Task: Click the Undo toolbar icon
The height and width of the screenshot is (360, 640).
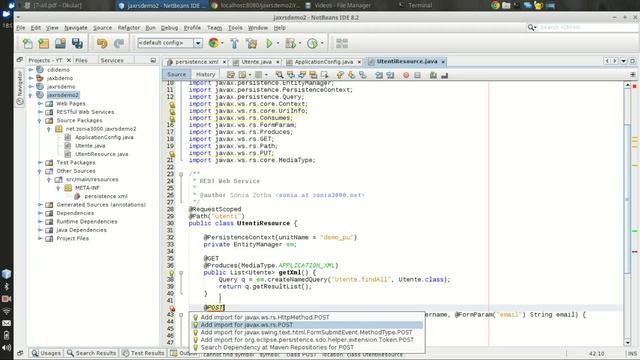Action: coord(102,43)
